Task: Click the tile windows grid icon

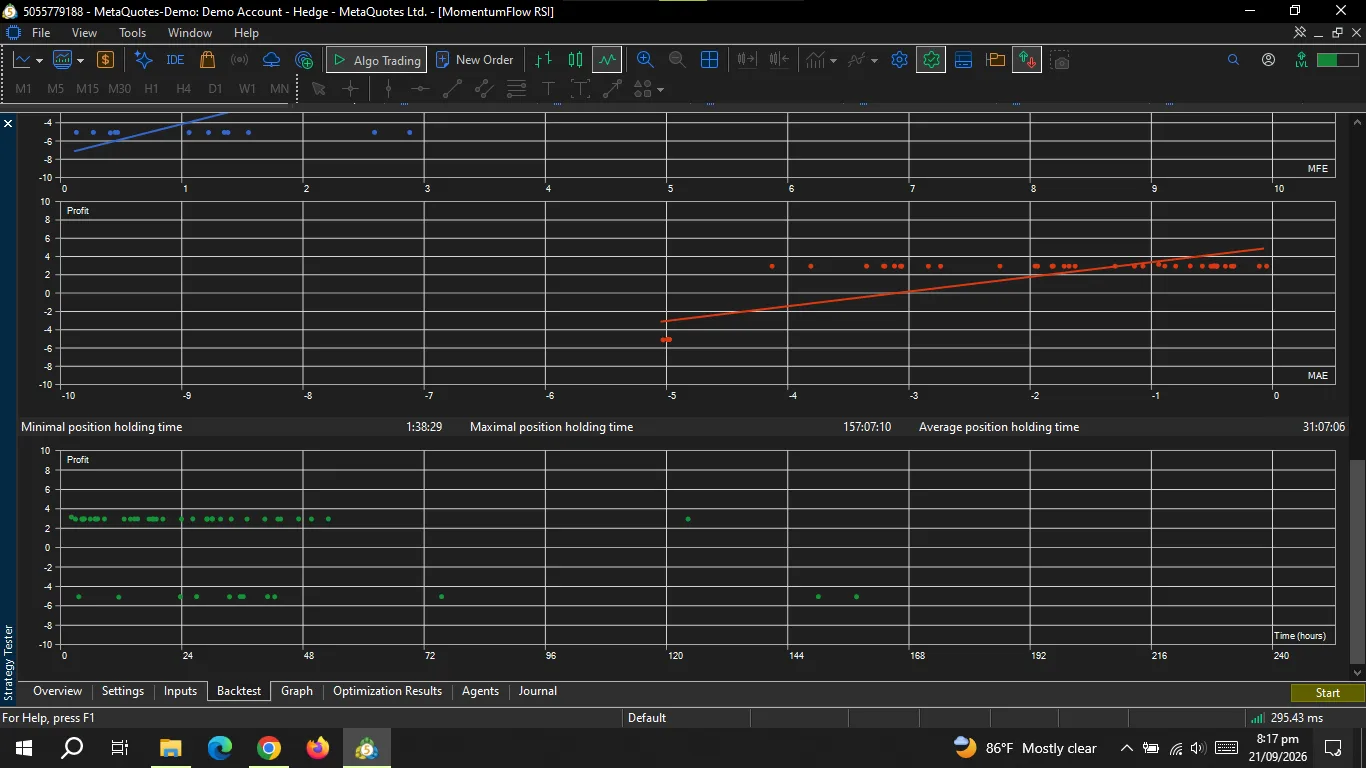Action: 709,60
